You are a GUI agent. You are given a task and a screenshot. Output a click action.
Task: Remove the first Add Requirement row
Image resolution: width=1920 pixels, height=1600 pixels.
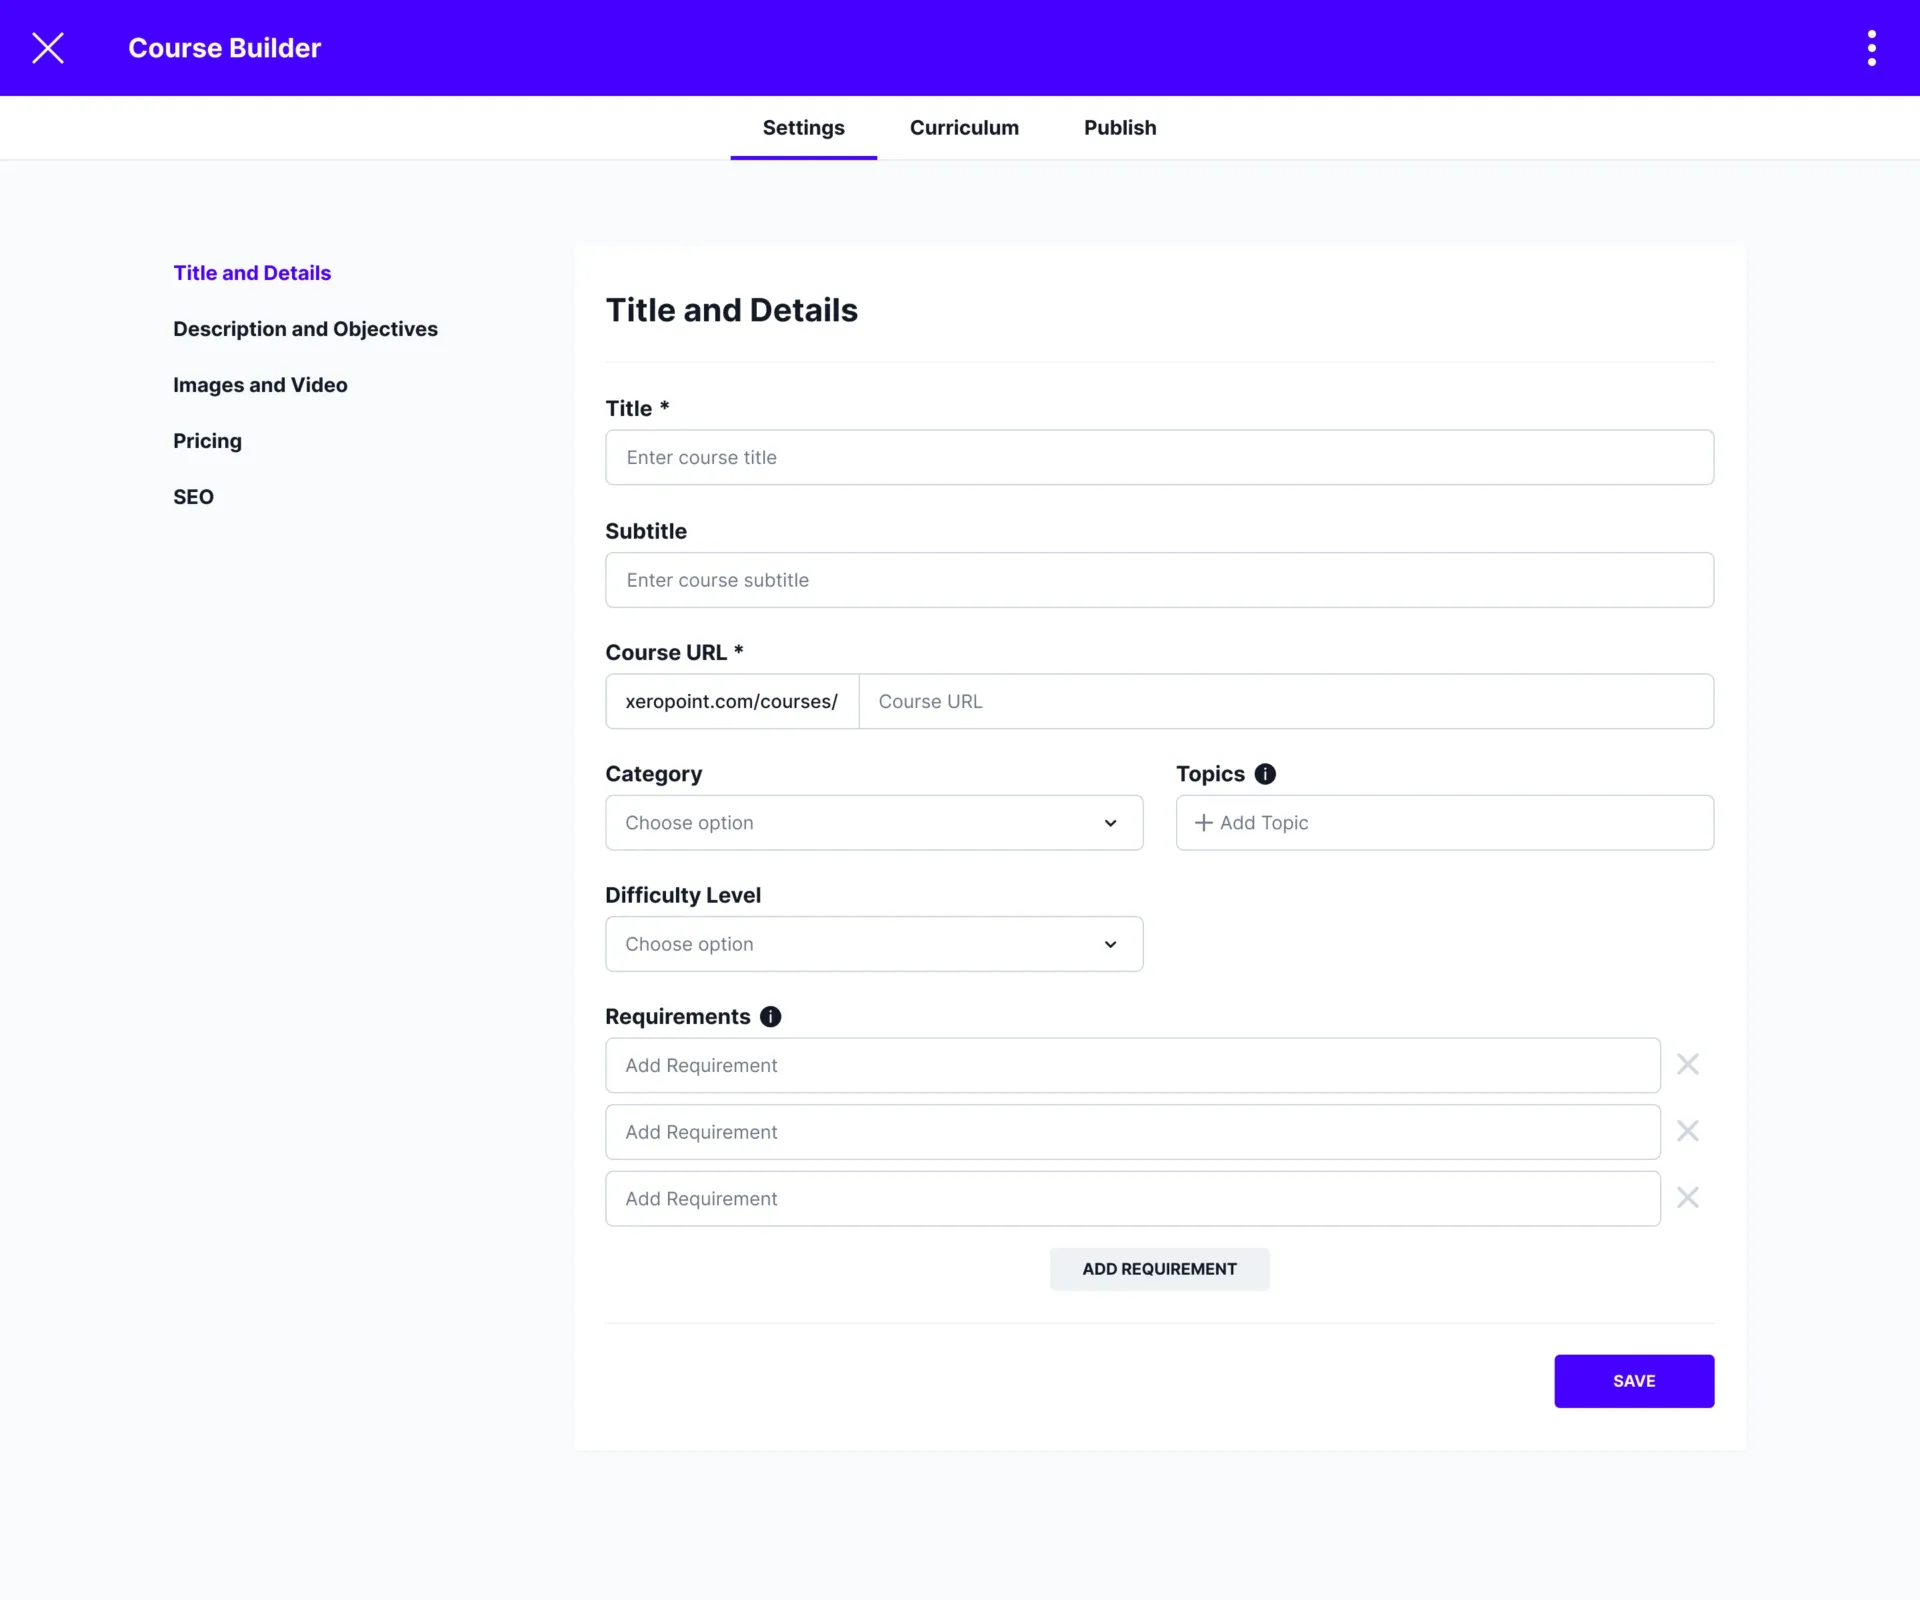point(1688,1064)
